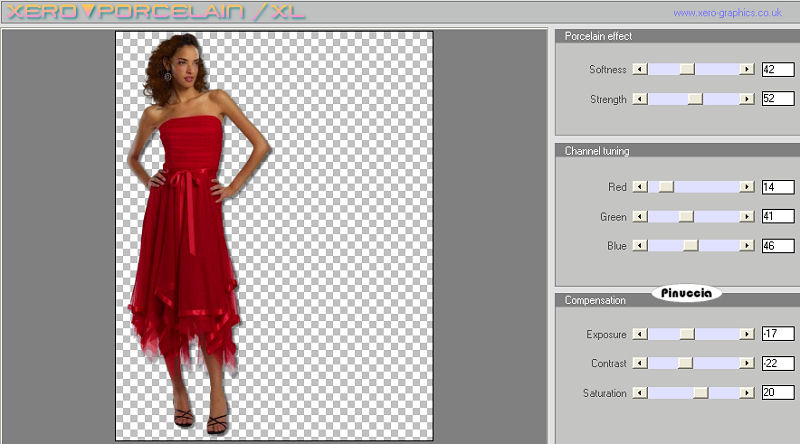The width and height of the screenshot is (800, 444).
Task: Click left arrow of Contrast slider
Action: 640,363
